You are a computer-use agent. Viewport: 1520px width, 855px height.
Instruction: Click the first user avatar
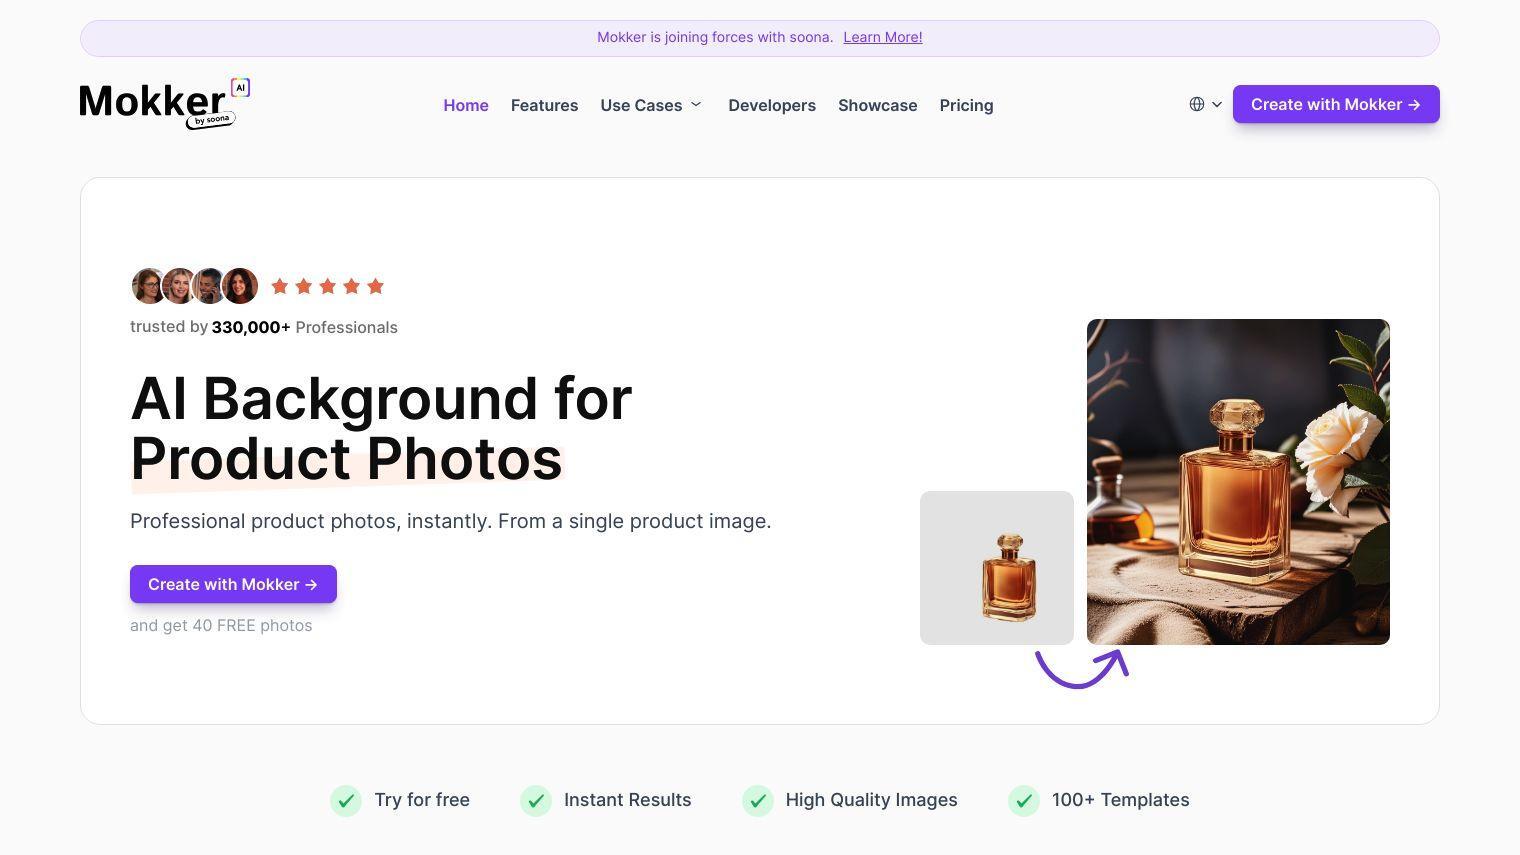[x=148, y=286]
